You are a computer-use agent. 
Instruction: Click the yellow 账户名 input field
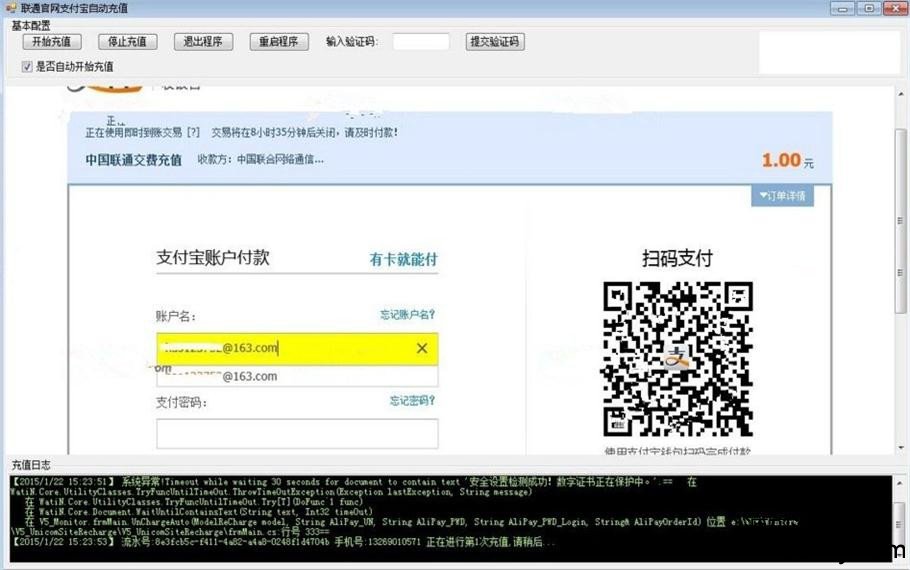[297, 349]
